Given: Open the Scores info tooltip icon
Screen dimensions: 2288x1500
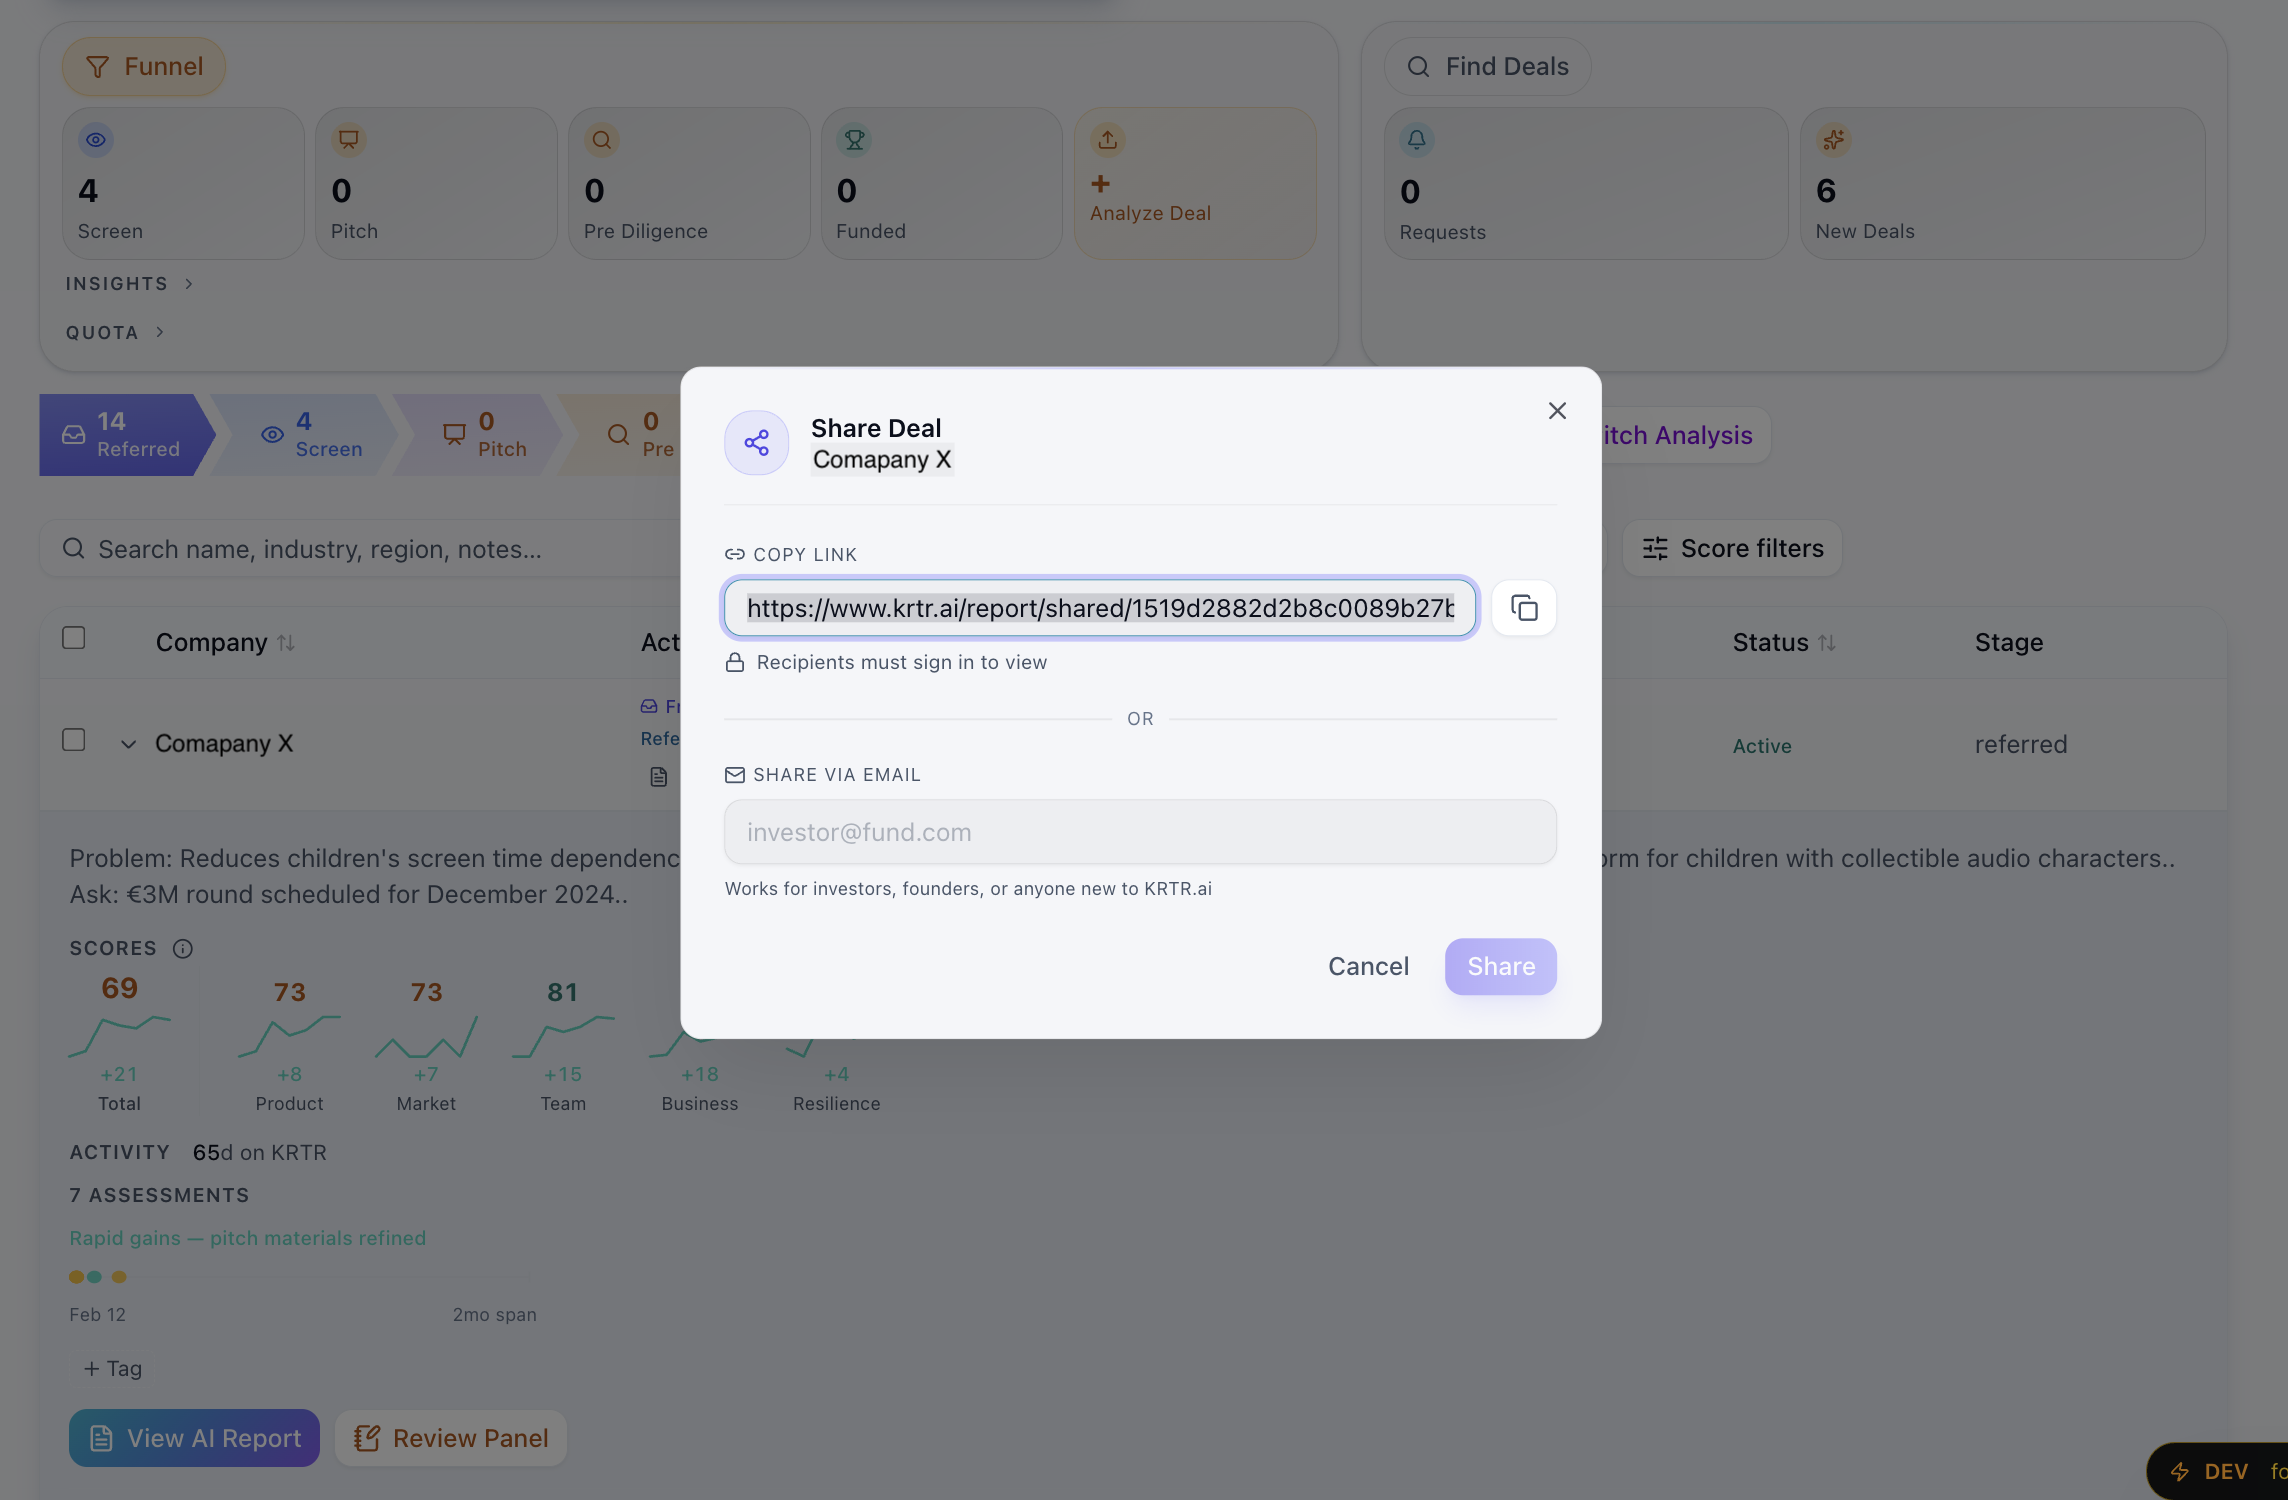Looking at the screenshot, I should (x=183, y=948).
